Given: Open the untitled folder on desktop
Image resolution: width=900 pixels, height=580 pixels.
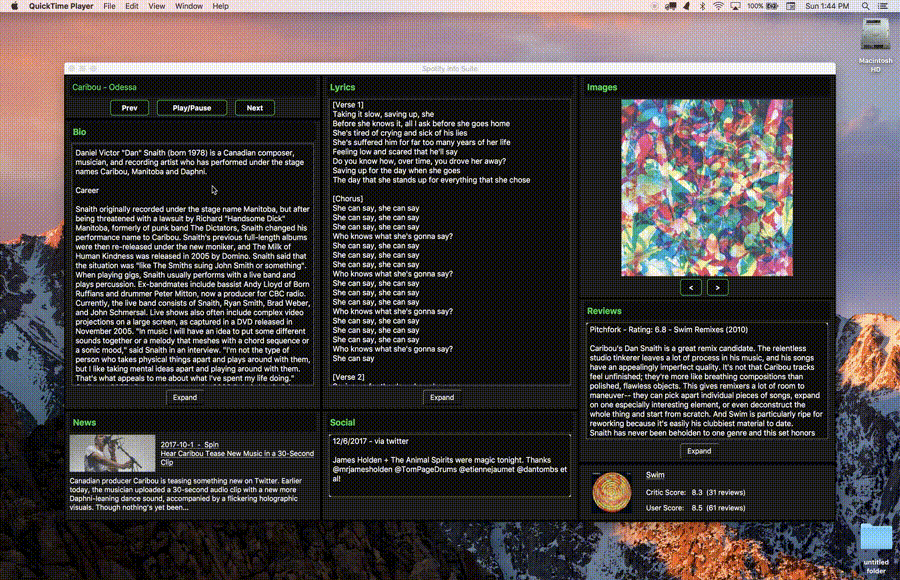Looking at the screenshot, I should [x=875, y=538].
